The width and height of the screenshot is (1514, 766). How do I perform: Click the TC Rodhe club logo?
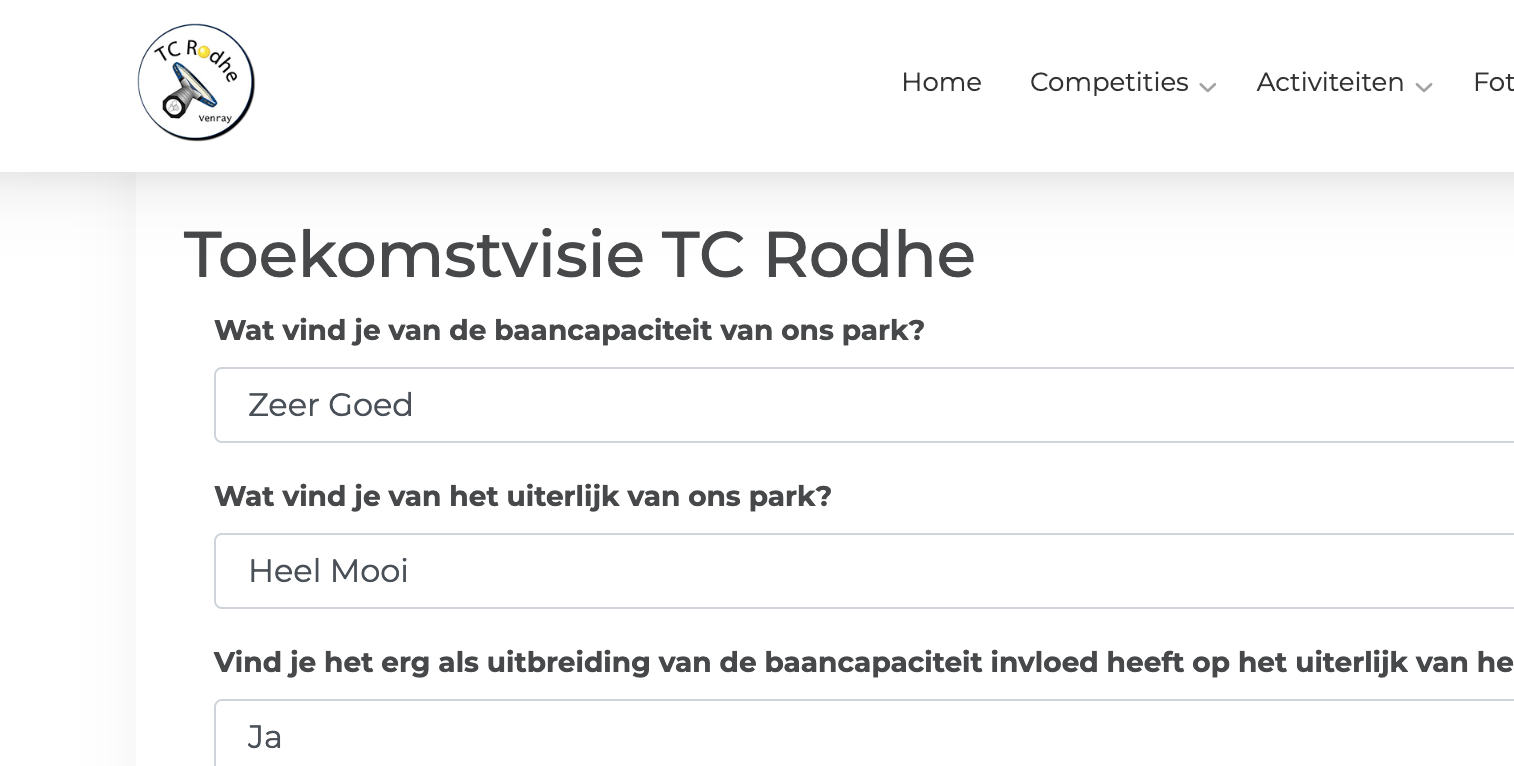[196, 82]
